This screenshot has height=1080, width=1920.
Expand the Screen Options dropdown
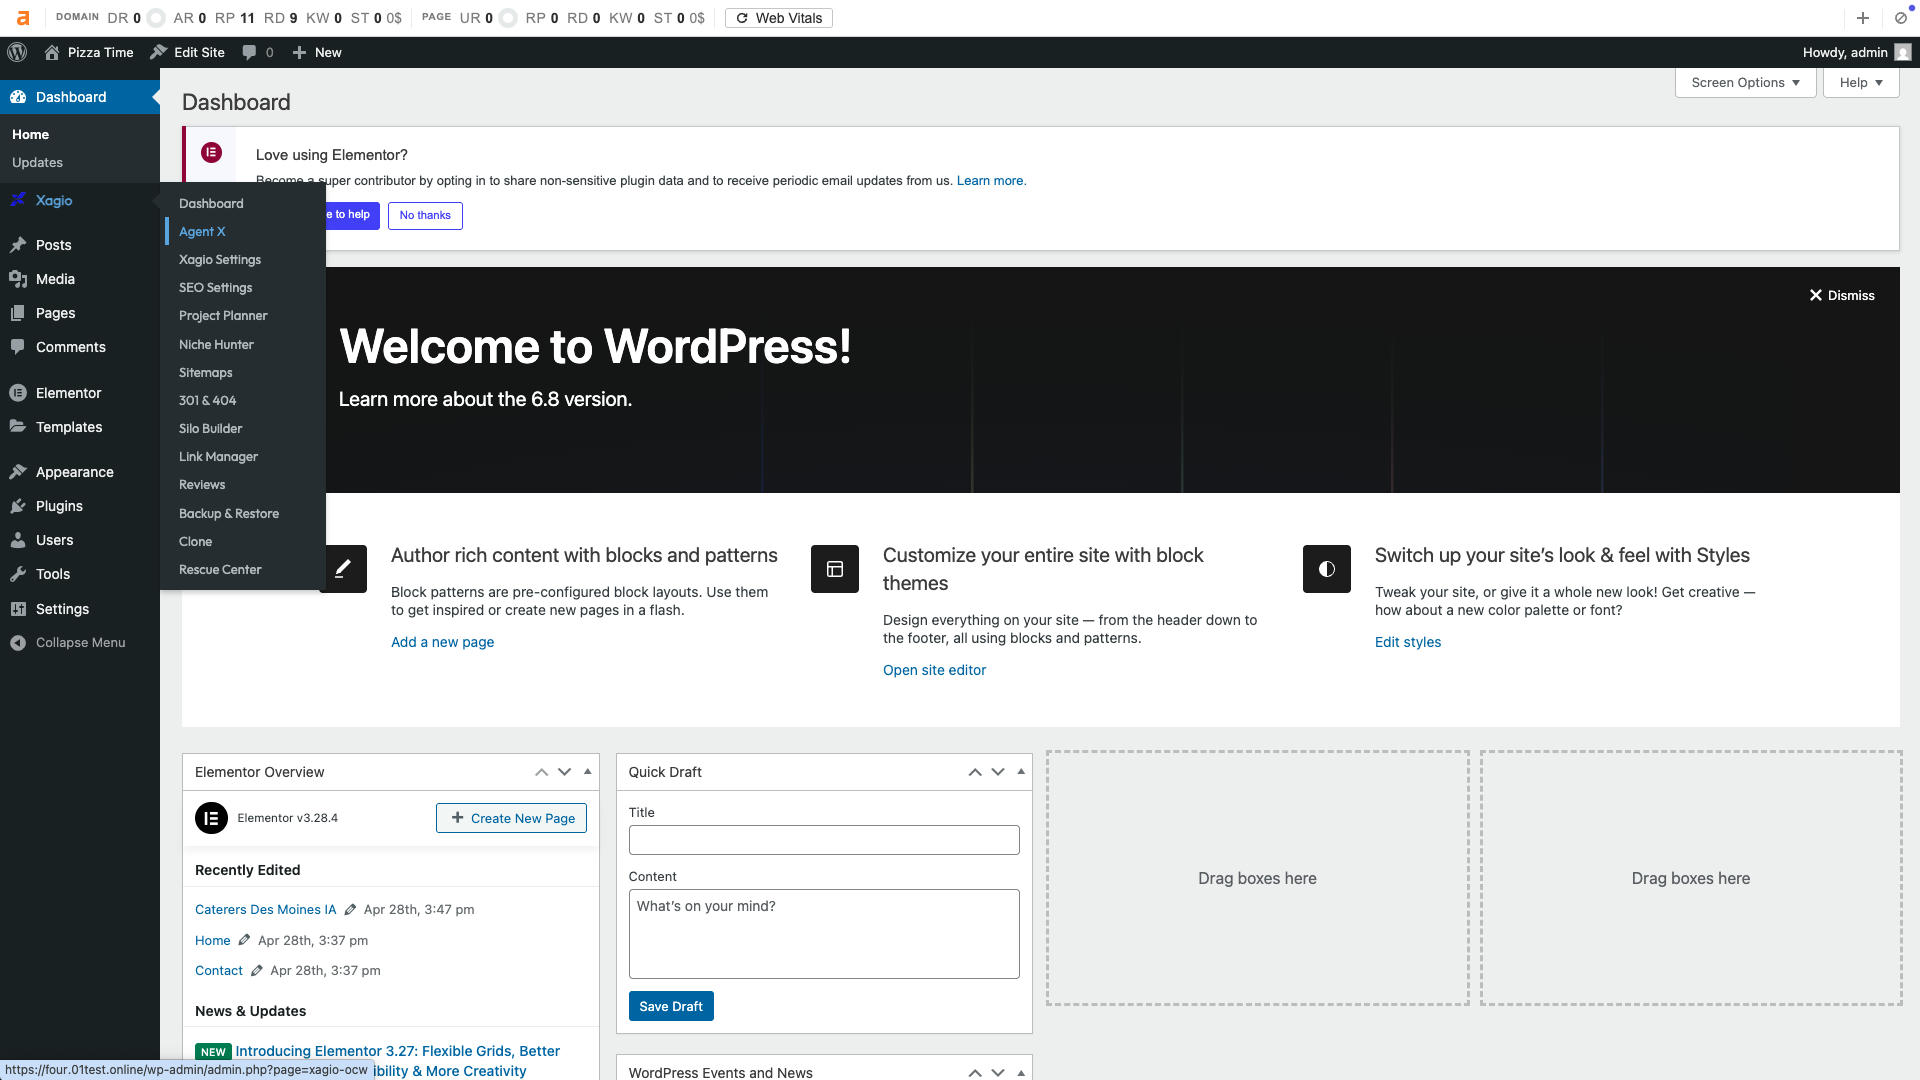[x=1745, y=83]
